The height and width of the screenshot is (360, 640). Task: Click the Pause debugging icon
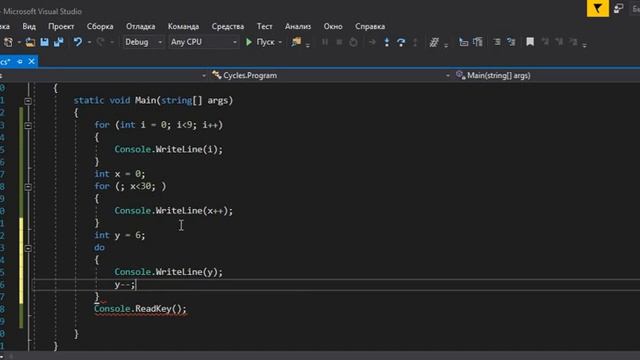[325, 42]
